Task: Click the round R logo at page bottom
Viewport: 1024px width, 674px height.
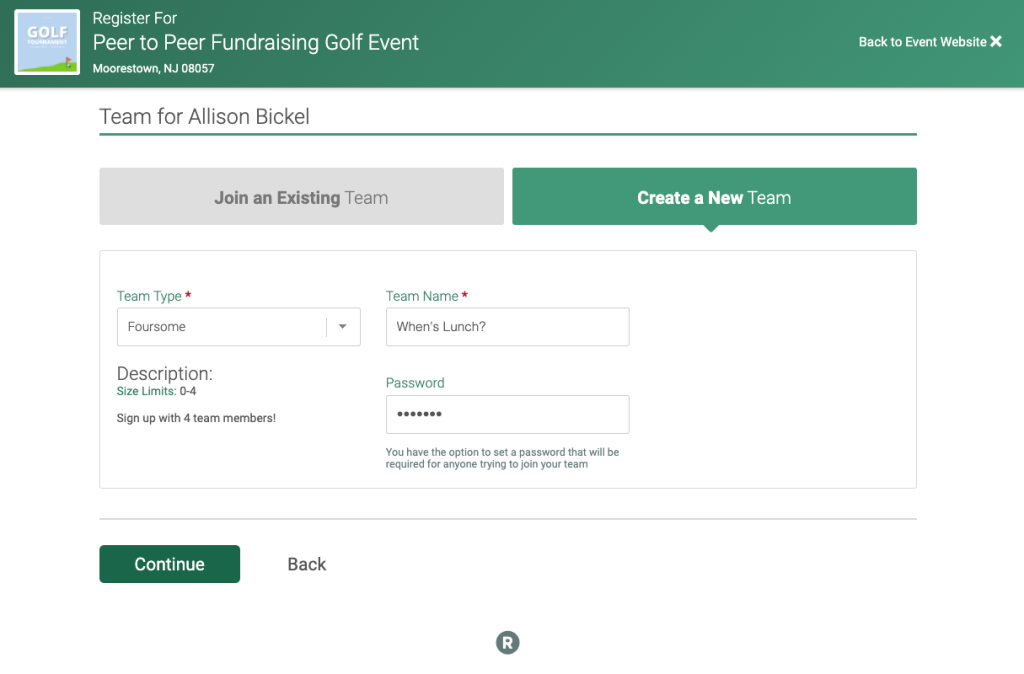Action: tap(507, 643)
